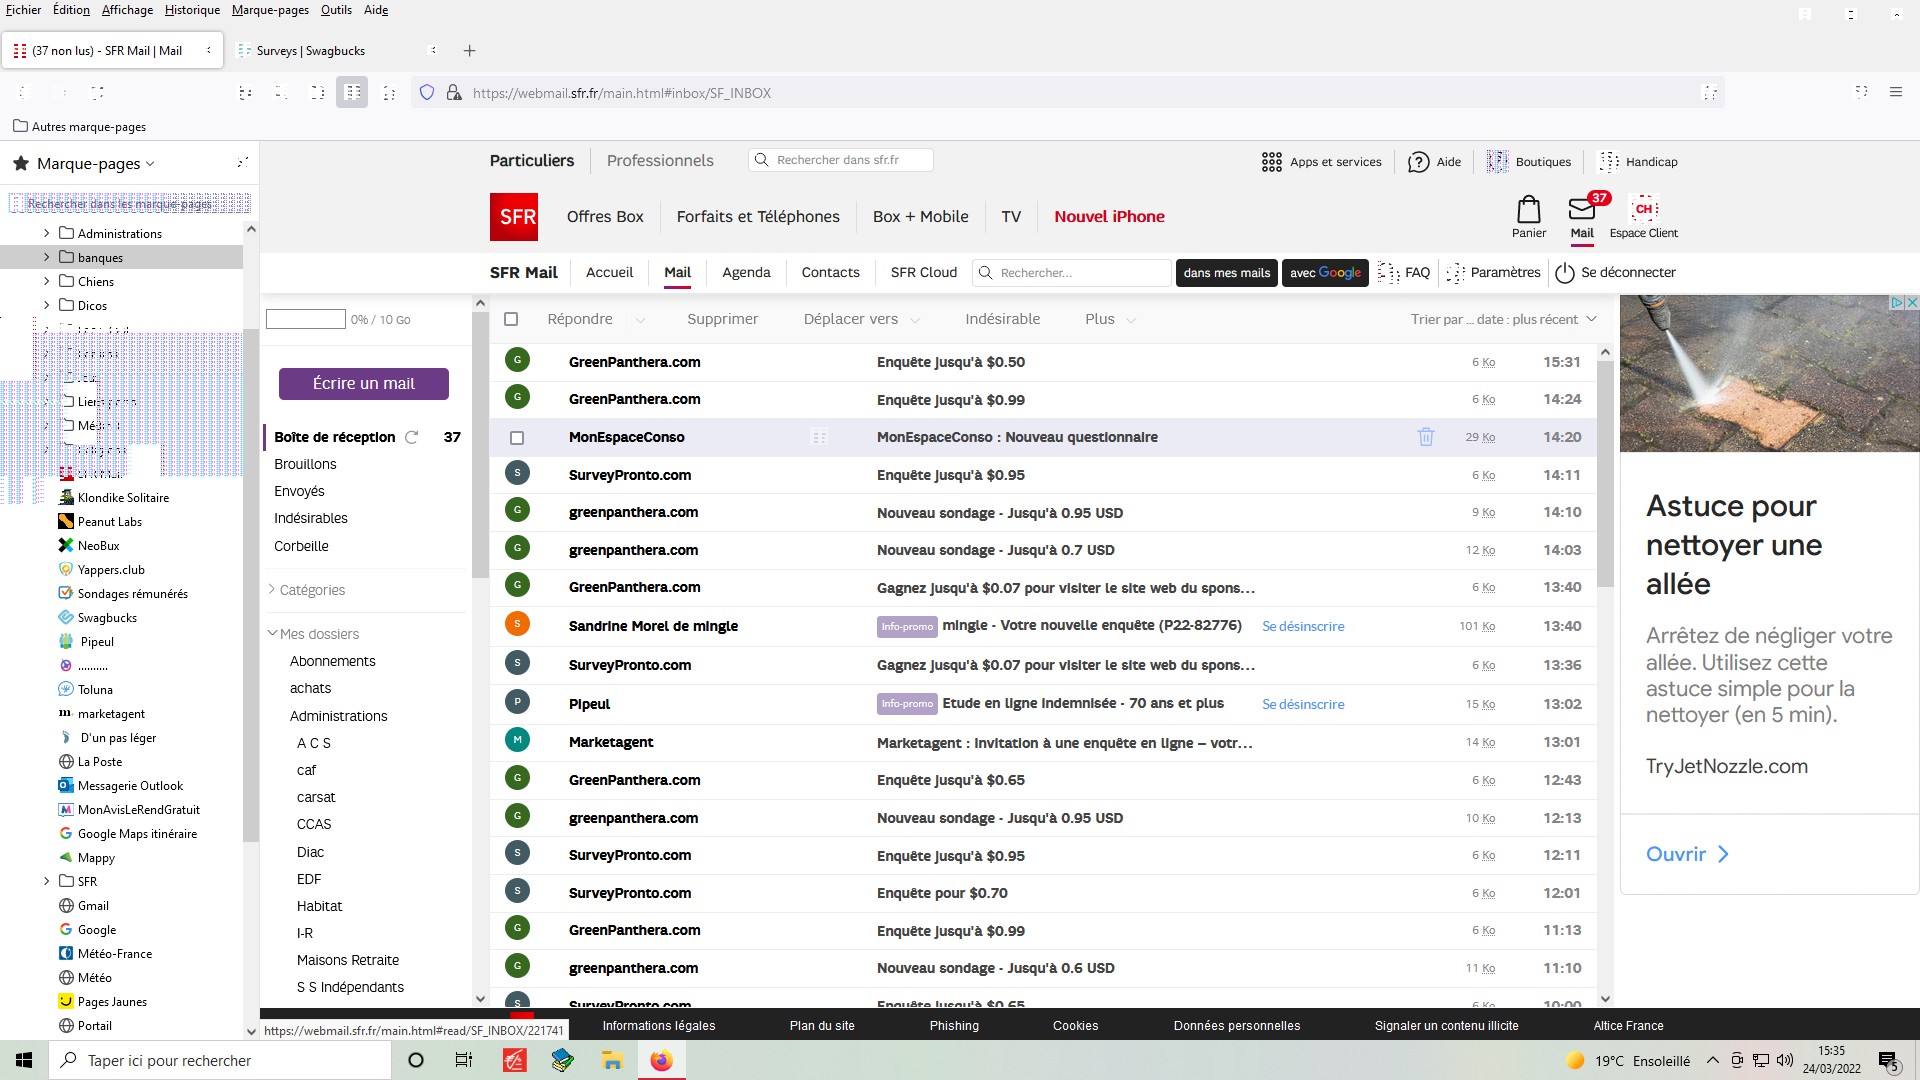Click Supprimer button

(x=722, y=319)
